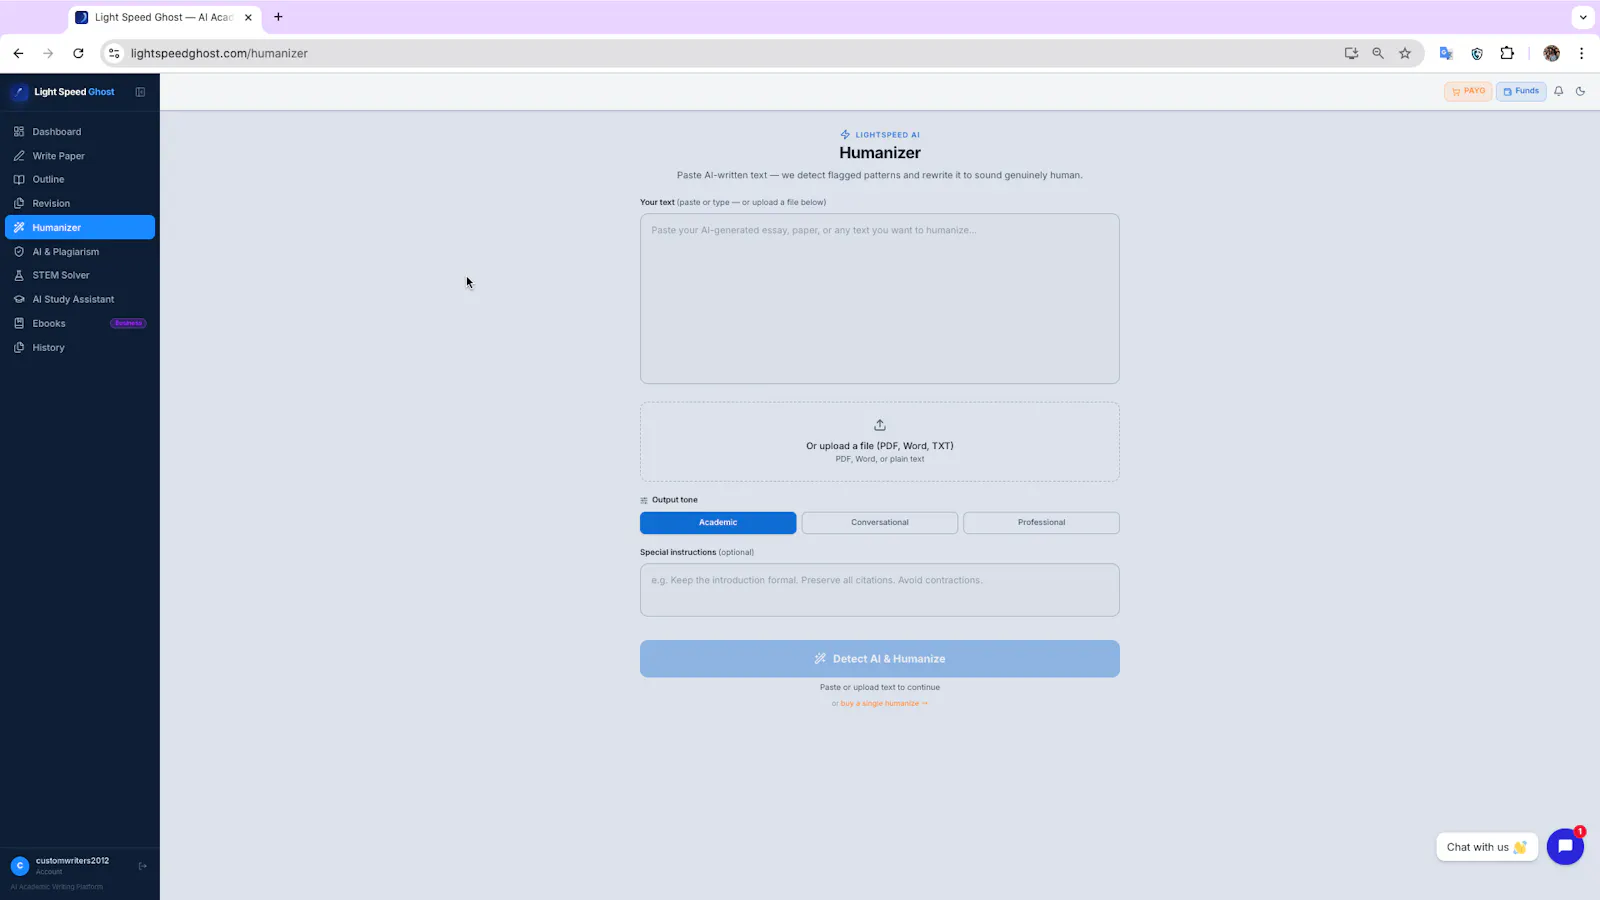Click the Google Translate icon
This screenshot has width=1600, height=900.
[1446, 53]
